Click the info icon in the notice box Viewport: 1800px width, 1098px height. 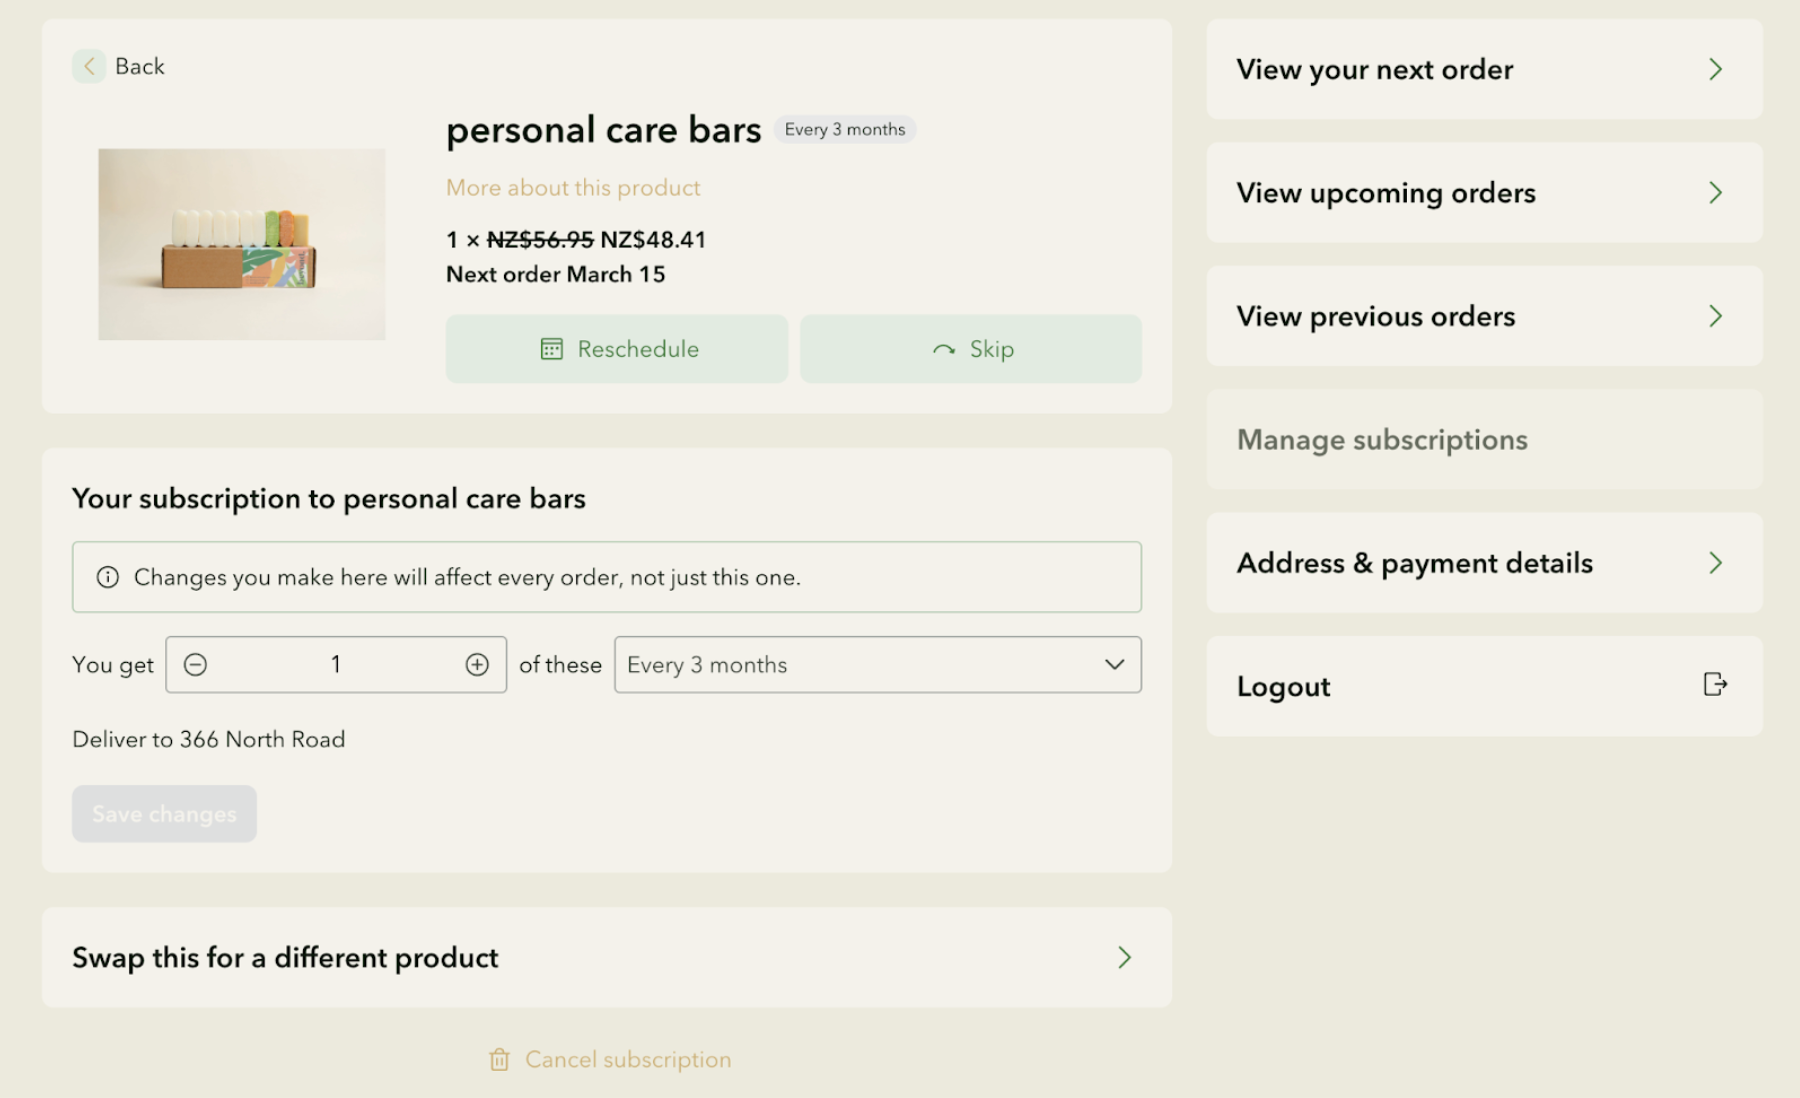(x=108, y=578)
